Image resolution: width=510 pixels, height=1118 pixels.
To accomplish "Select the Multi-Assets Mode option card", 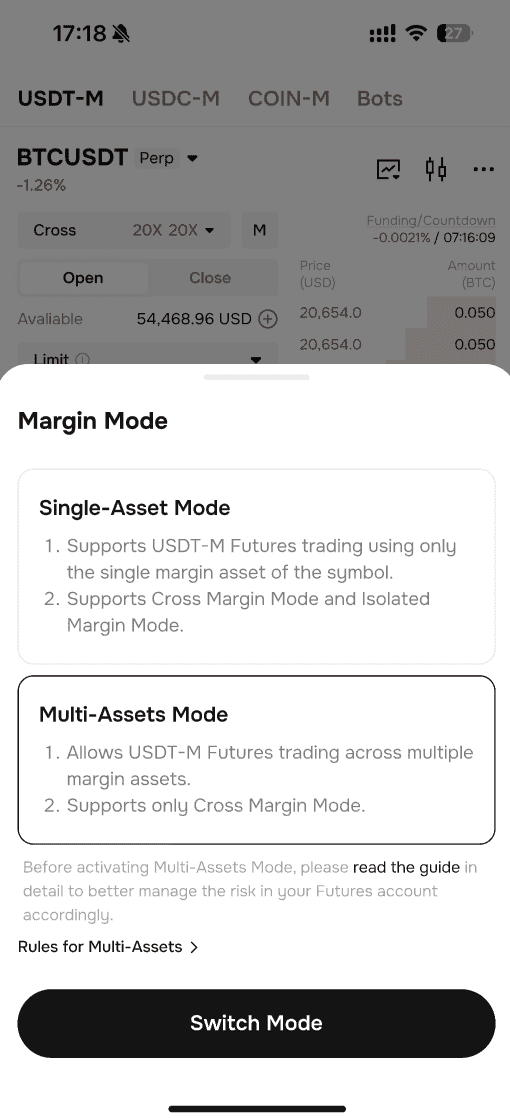I will point(256,760).
